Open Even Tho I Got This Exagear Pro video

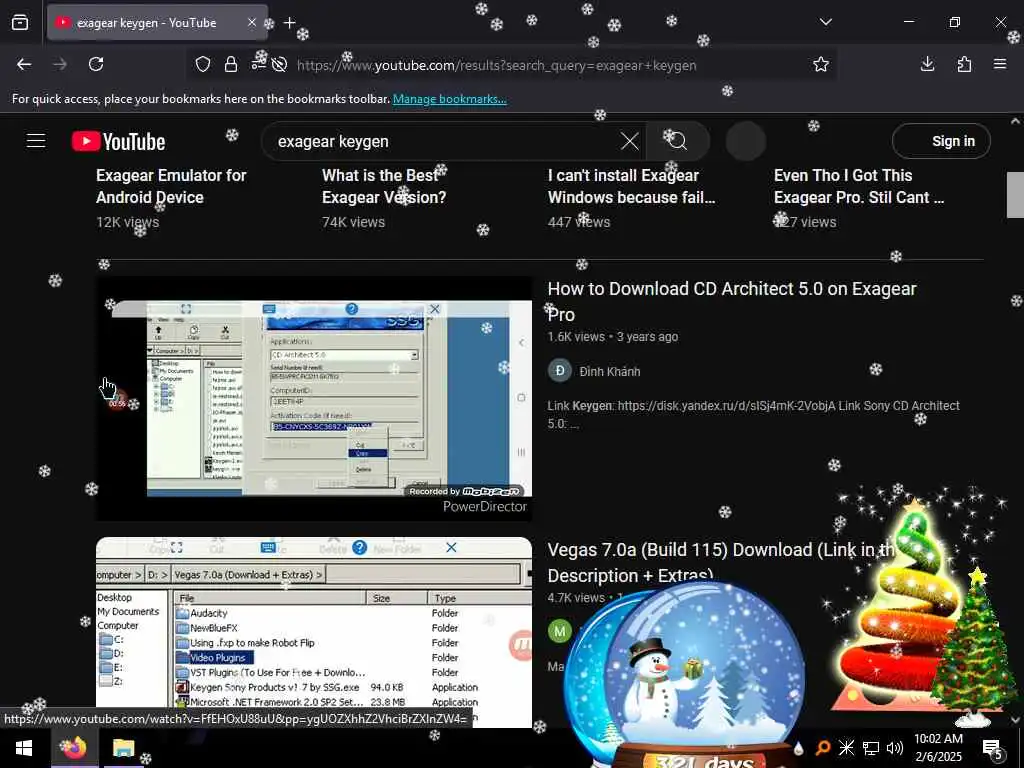pos(859,186)
